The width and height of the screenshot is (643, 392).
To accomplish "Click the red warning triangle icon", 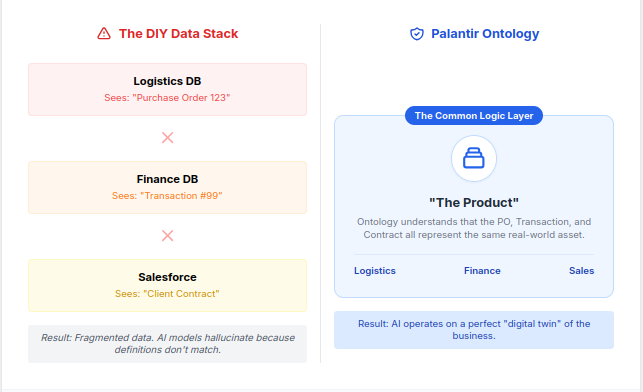I will [x=104, y=33].
